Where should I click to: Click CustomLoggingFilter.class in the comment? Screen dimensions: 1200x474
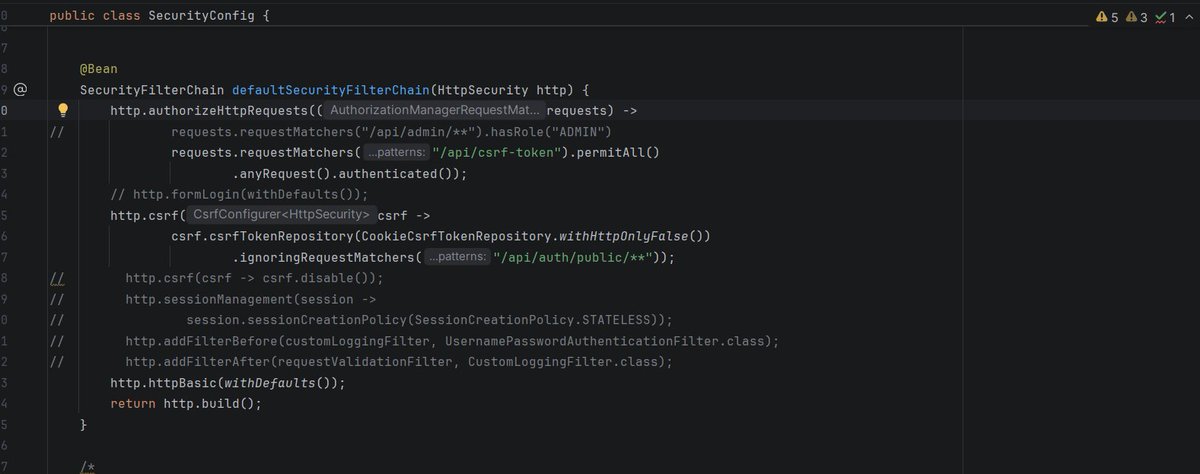tap(562, 362)
